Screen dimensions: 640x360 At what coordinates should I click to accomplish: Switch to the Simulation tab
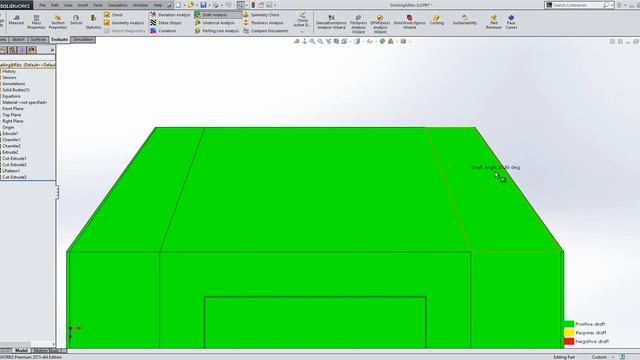[x=83, y=40]
